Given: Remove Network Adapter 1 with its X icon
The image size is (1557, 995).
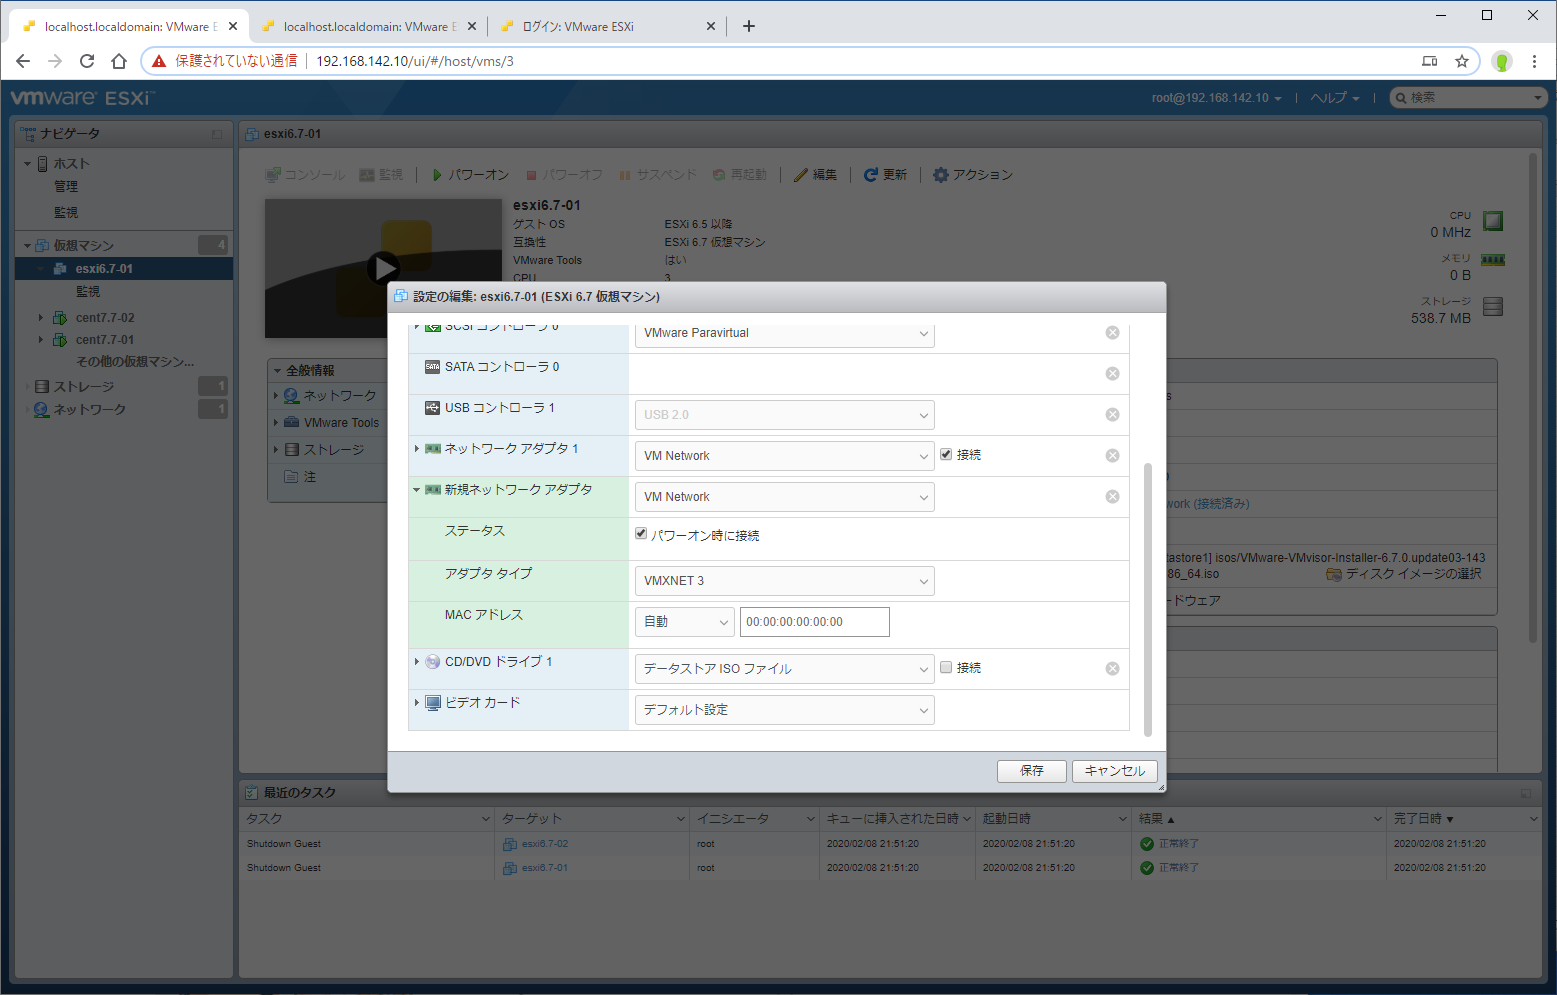Looking at the screenshot, I should (x=1112, y=455).
